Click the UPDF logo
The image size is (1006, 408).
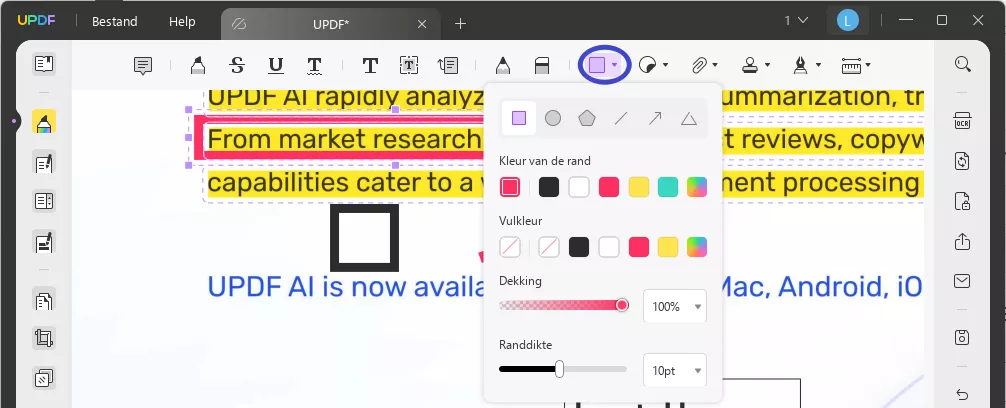pos(37,21)
